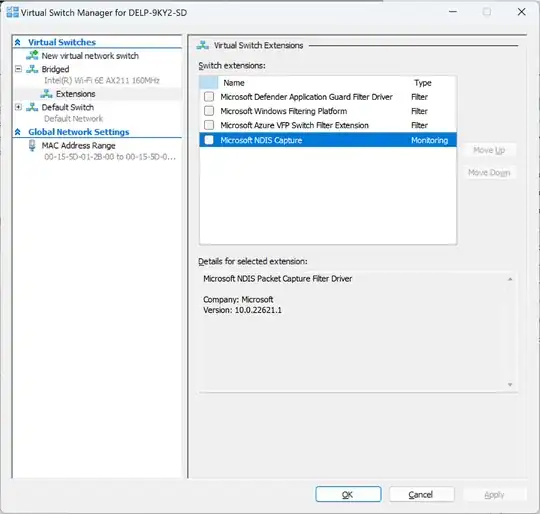Collapse the Virtual Switches section chevron

(18, 42)
